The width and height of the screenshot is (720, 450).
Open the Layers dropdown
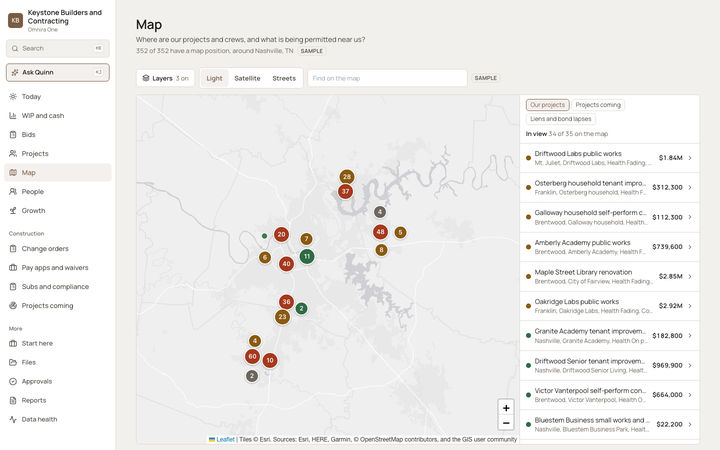tap(165, 78)
